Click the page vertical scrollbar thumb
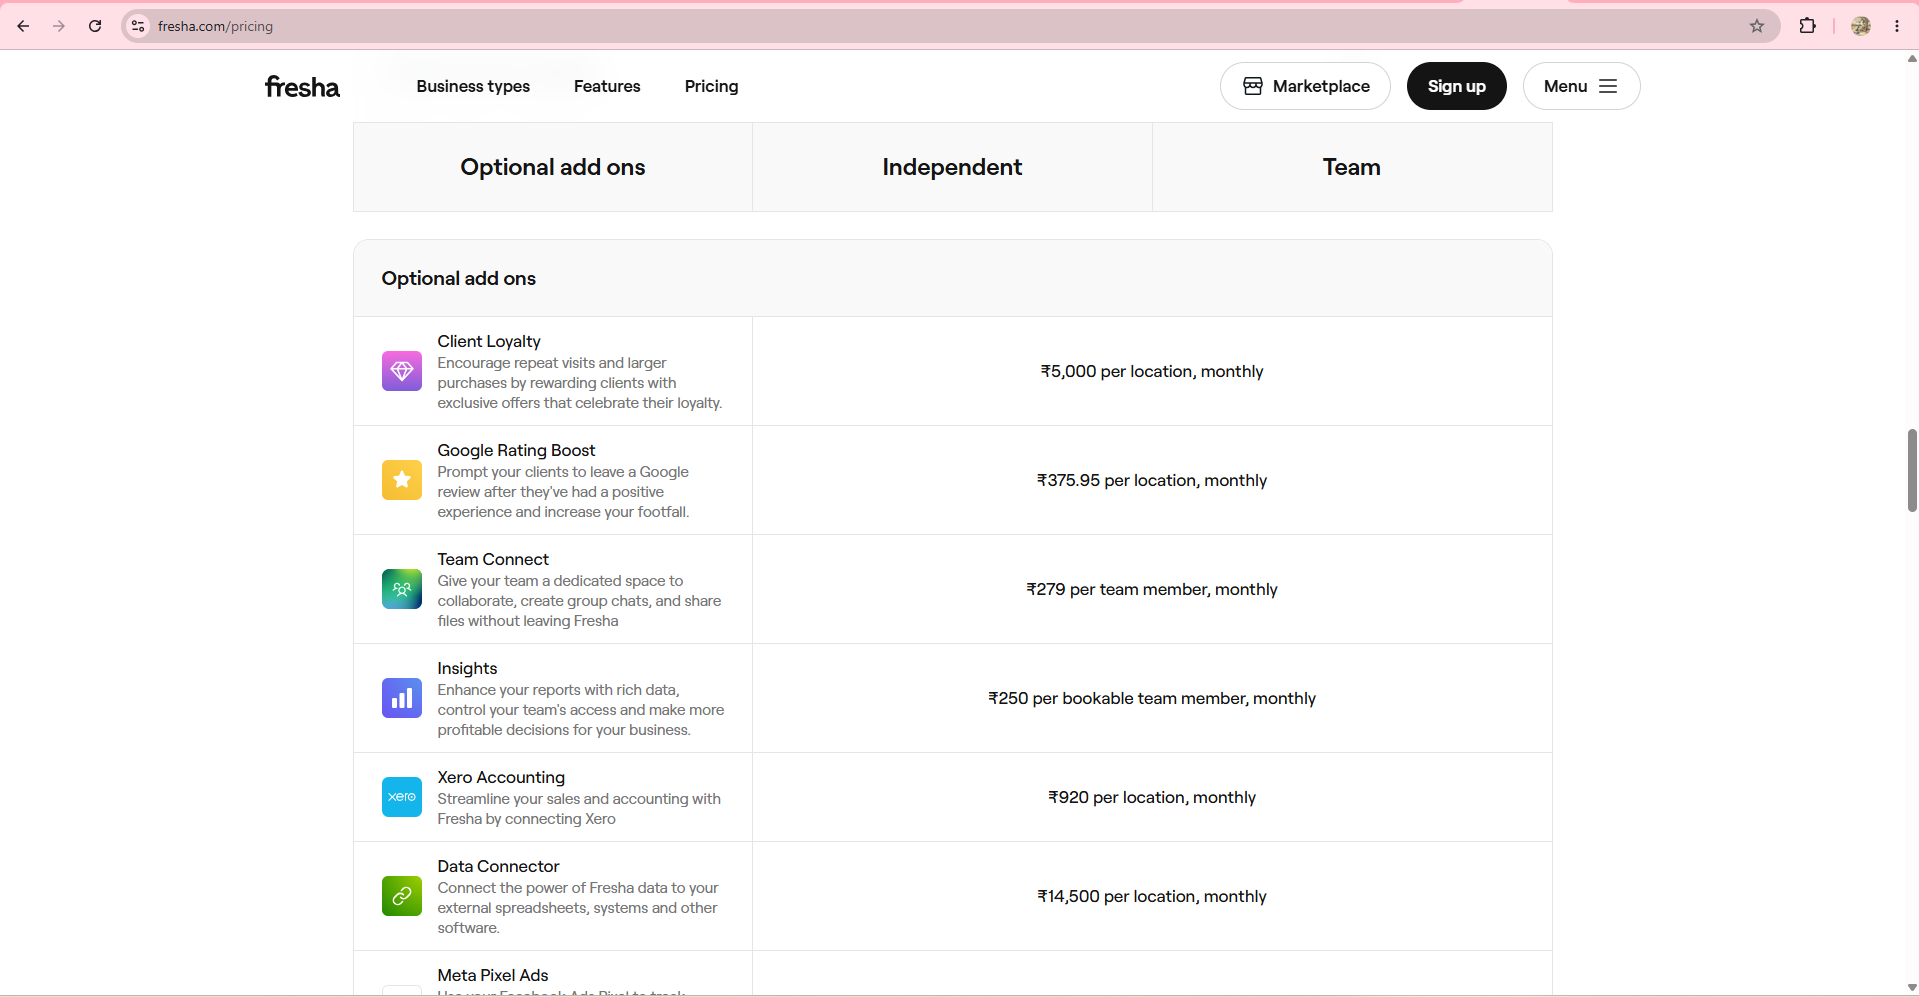 click(x=1912, y=470)
